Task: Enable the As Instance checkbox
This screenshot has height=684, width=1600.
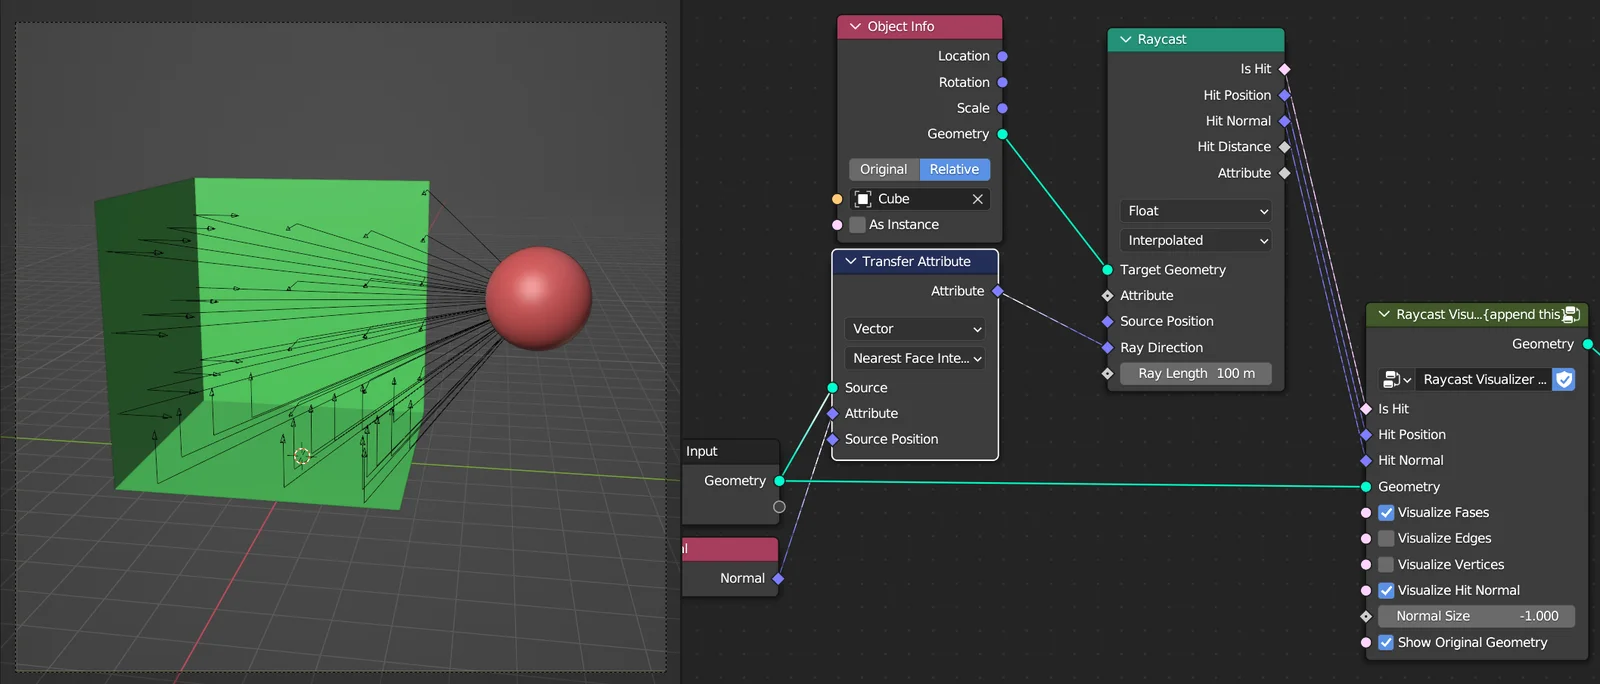Action: click(x=857, y=225)
